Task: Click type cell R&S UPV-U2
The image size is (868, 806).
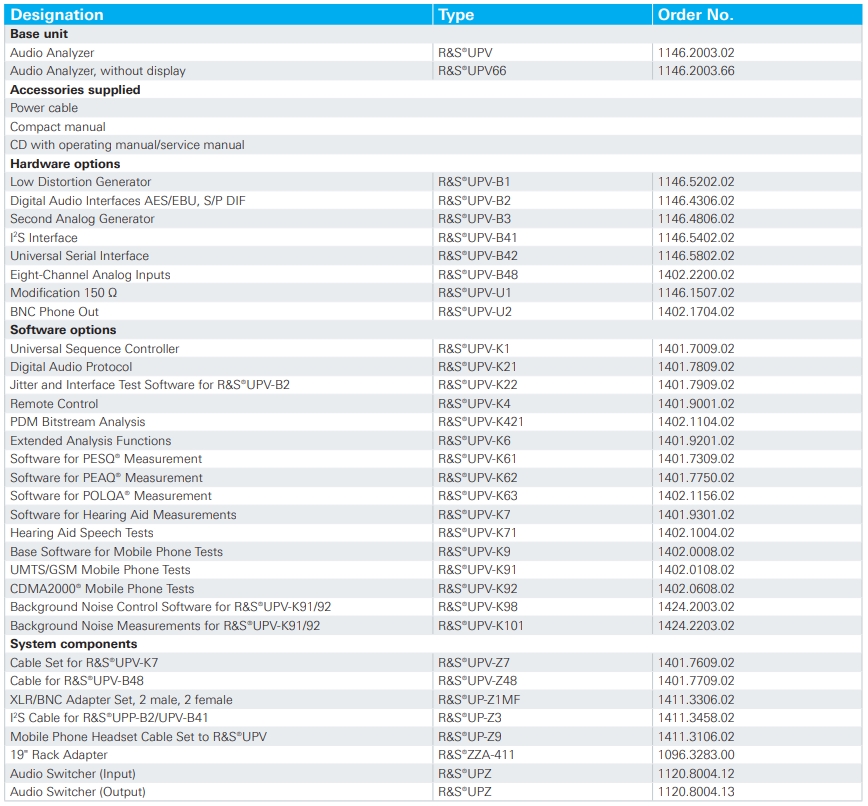Action: [x=474, y=312]
